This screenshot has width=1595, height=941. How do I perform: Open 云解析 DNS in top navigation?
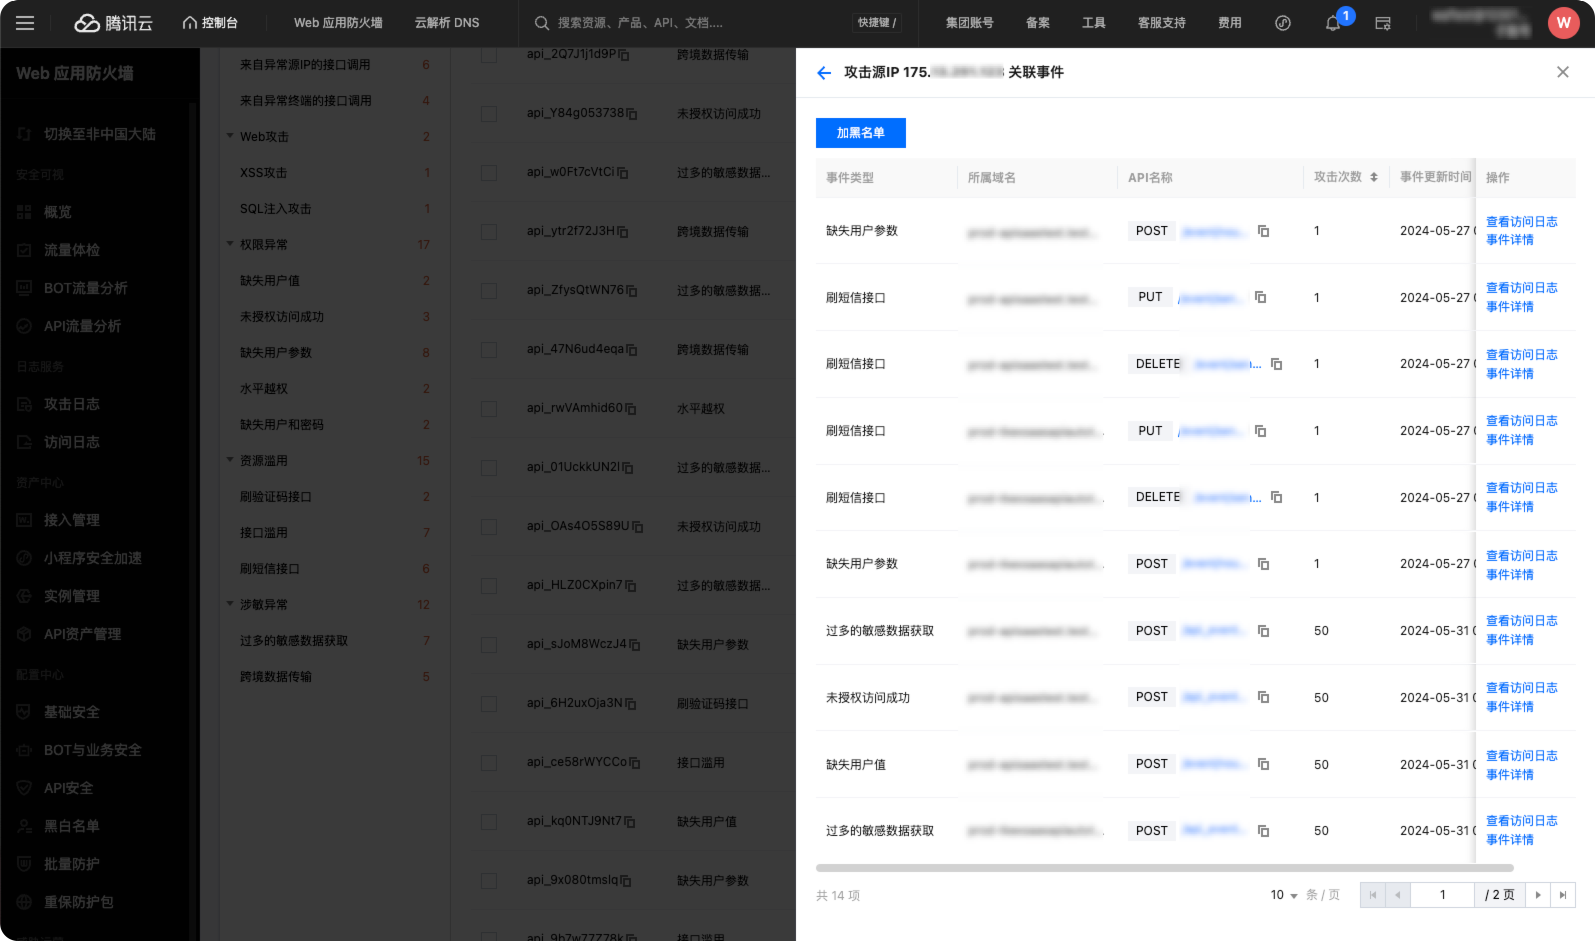coord(447,23)
